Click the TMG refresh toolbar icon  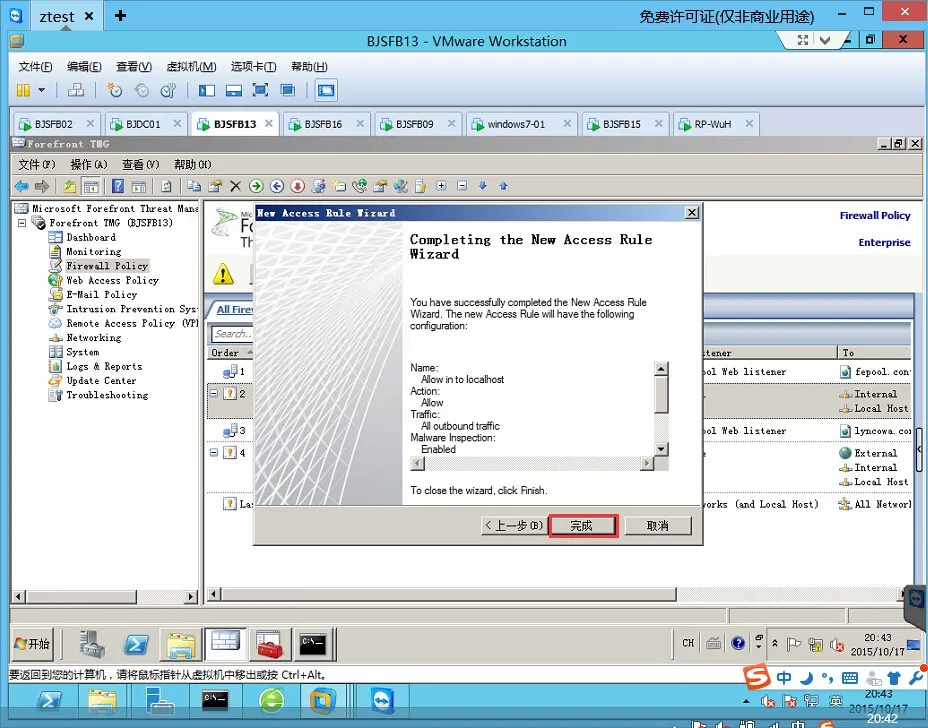tap(166, 186)
